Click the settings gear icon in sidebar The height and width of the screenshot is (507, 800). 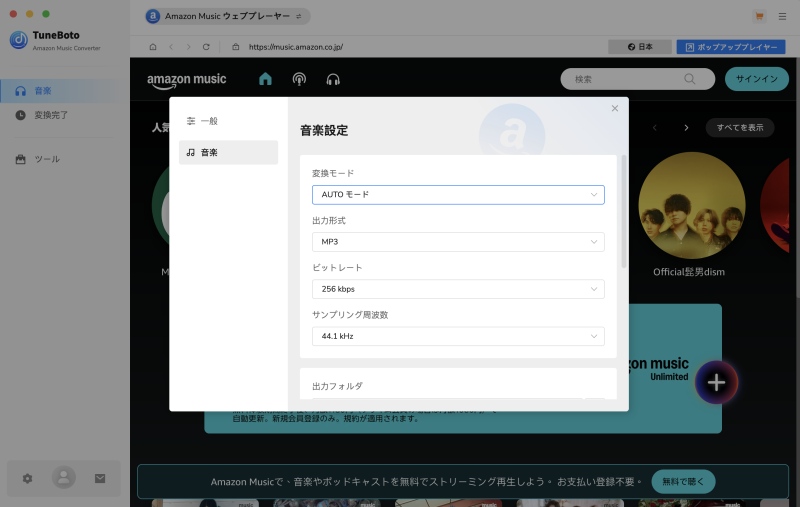coord(28,478)
